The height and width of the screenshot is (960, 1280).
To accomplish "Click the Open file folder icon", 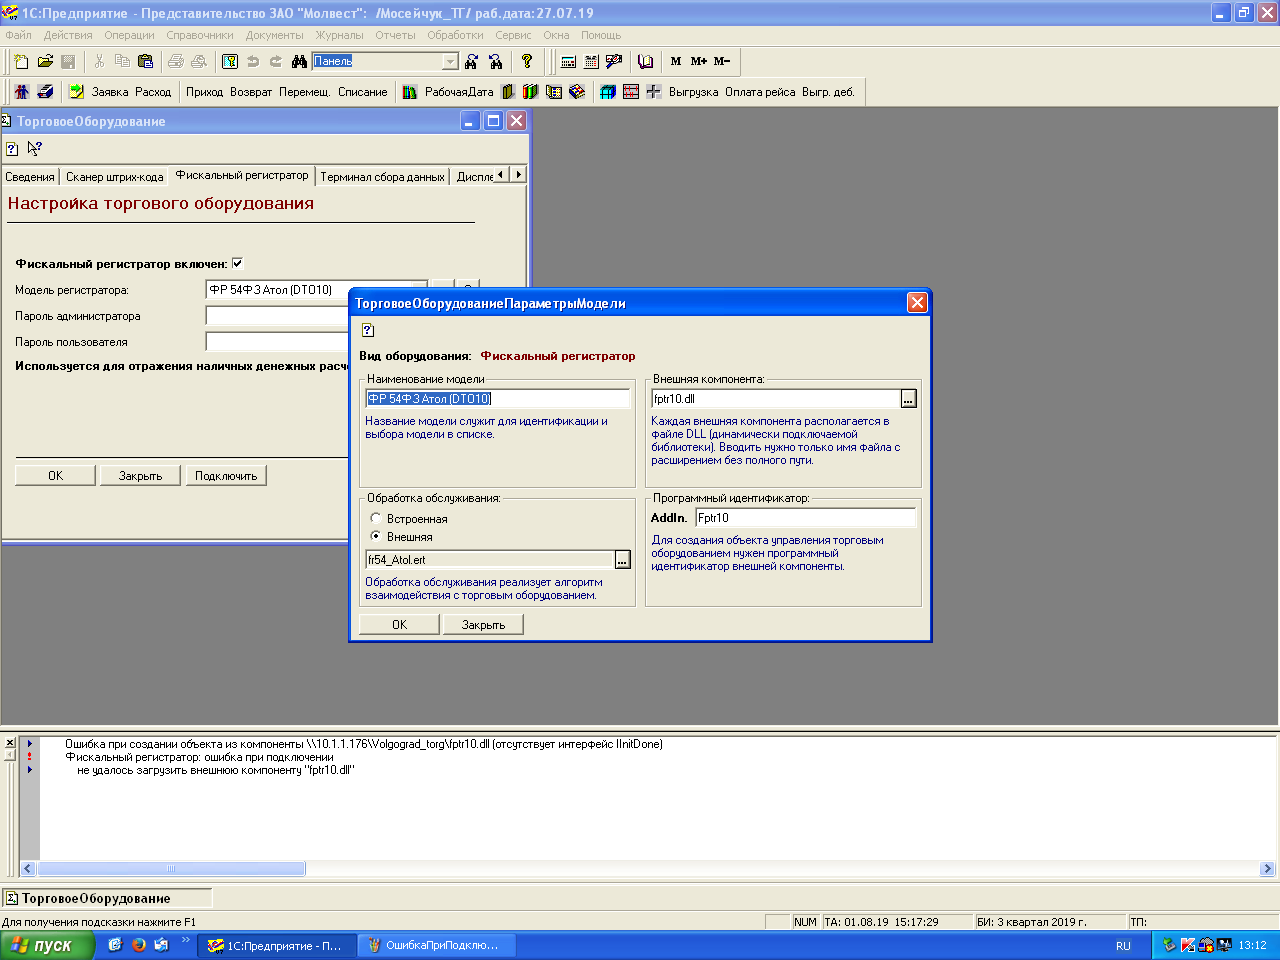I will [45, 61].
